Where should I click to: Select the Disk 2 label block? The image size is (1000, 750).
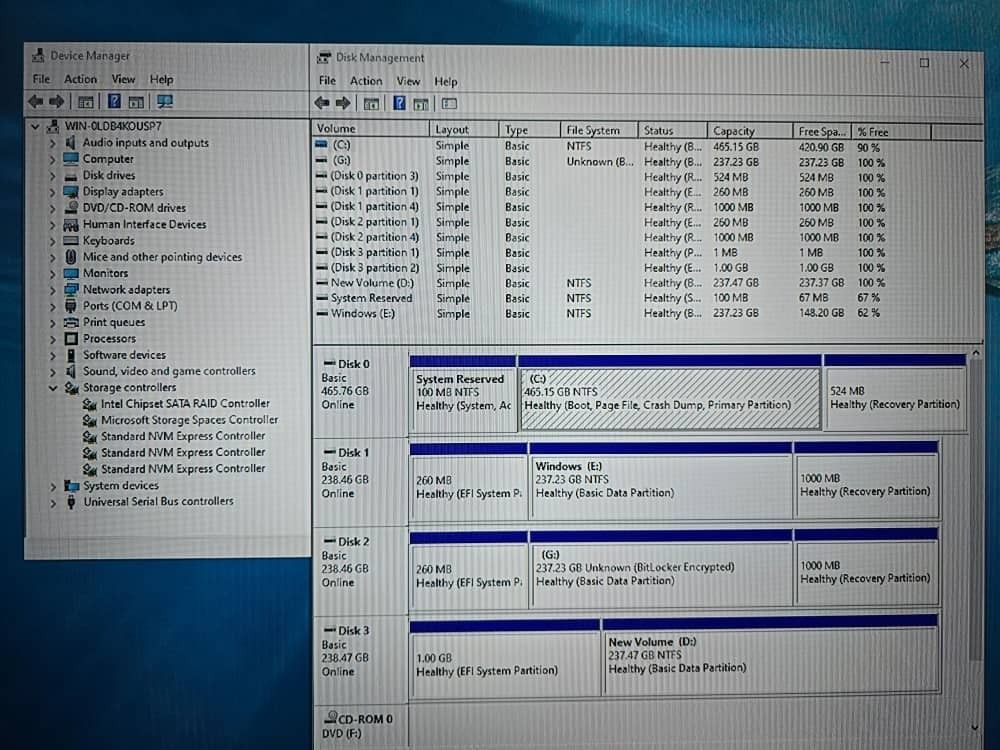click(x=360, y=569)
